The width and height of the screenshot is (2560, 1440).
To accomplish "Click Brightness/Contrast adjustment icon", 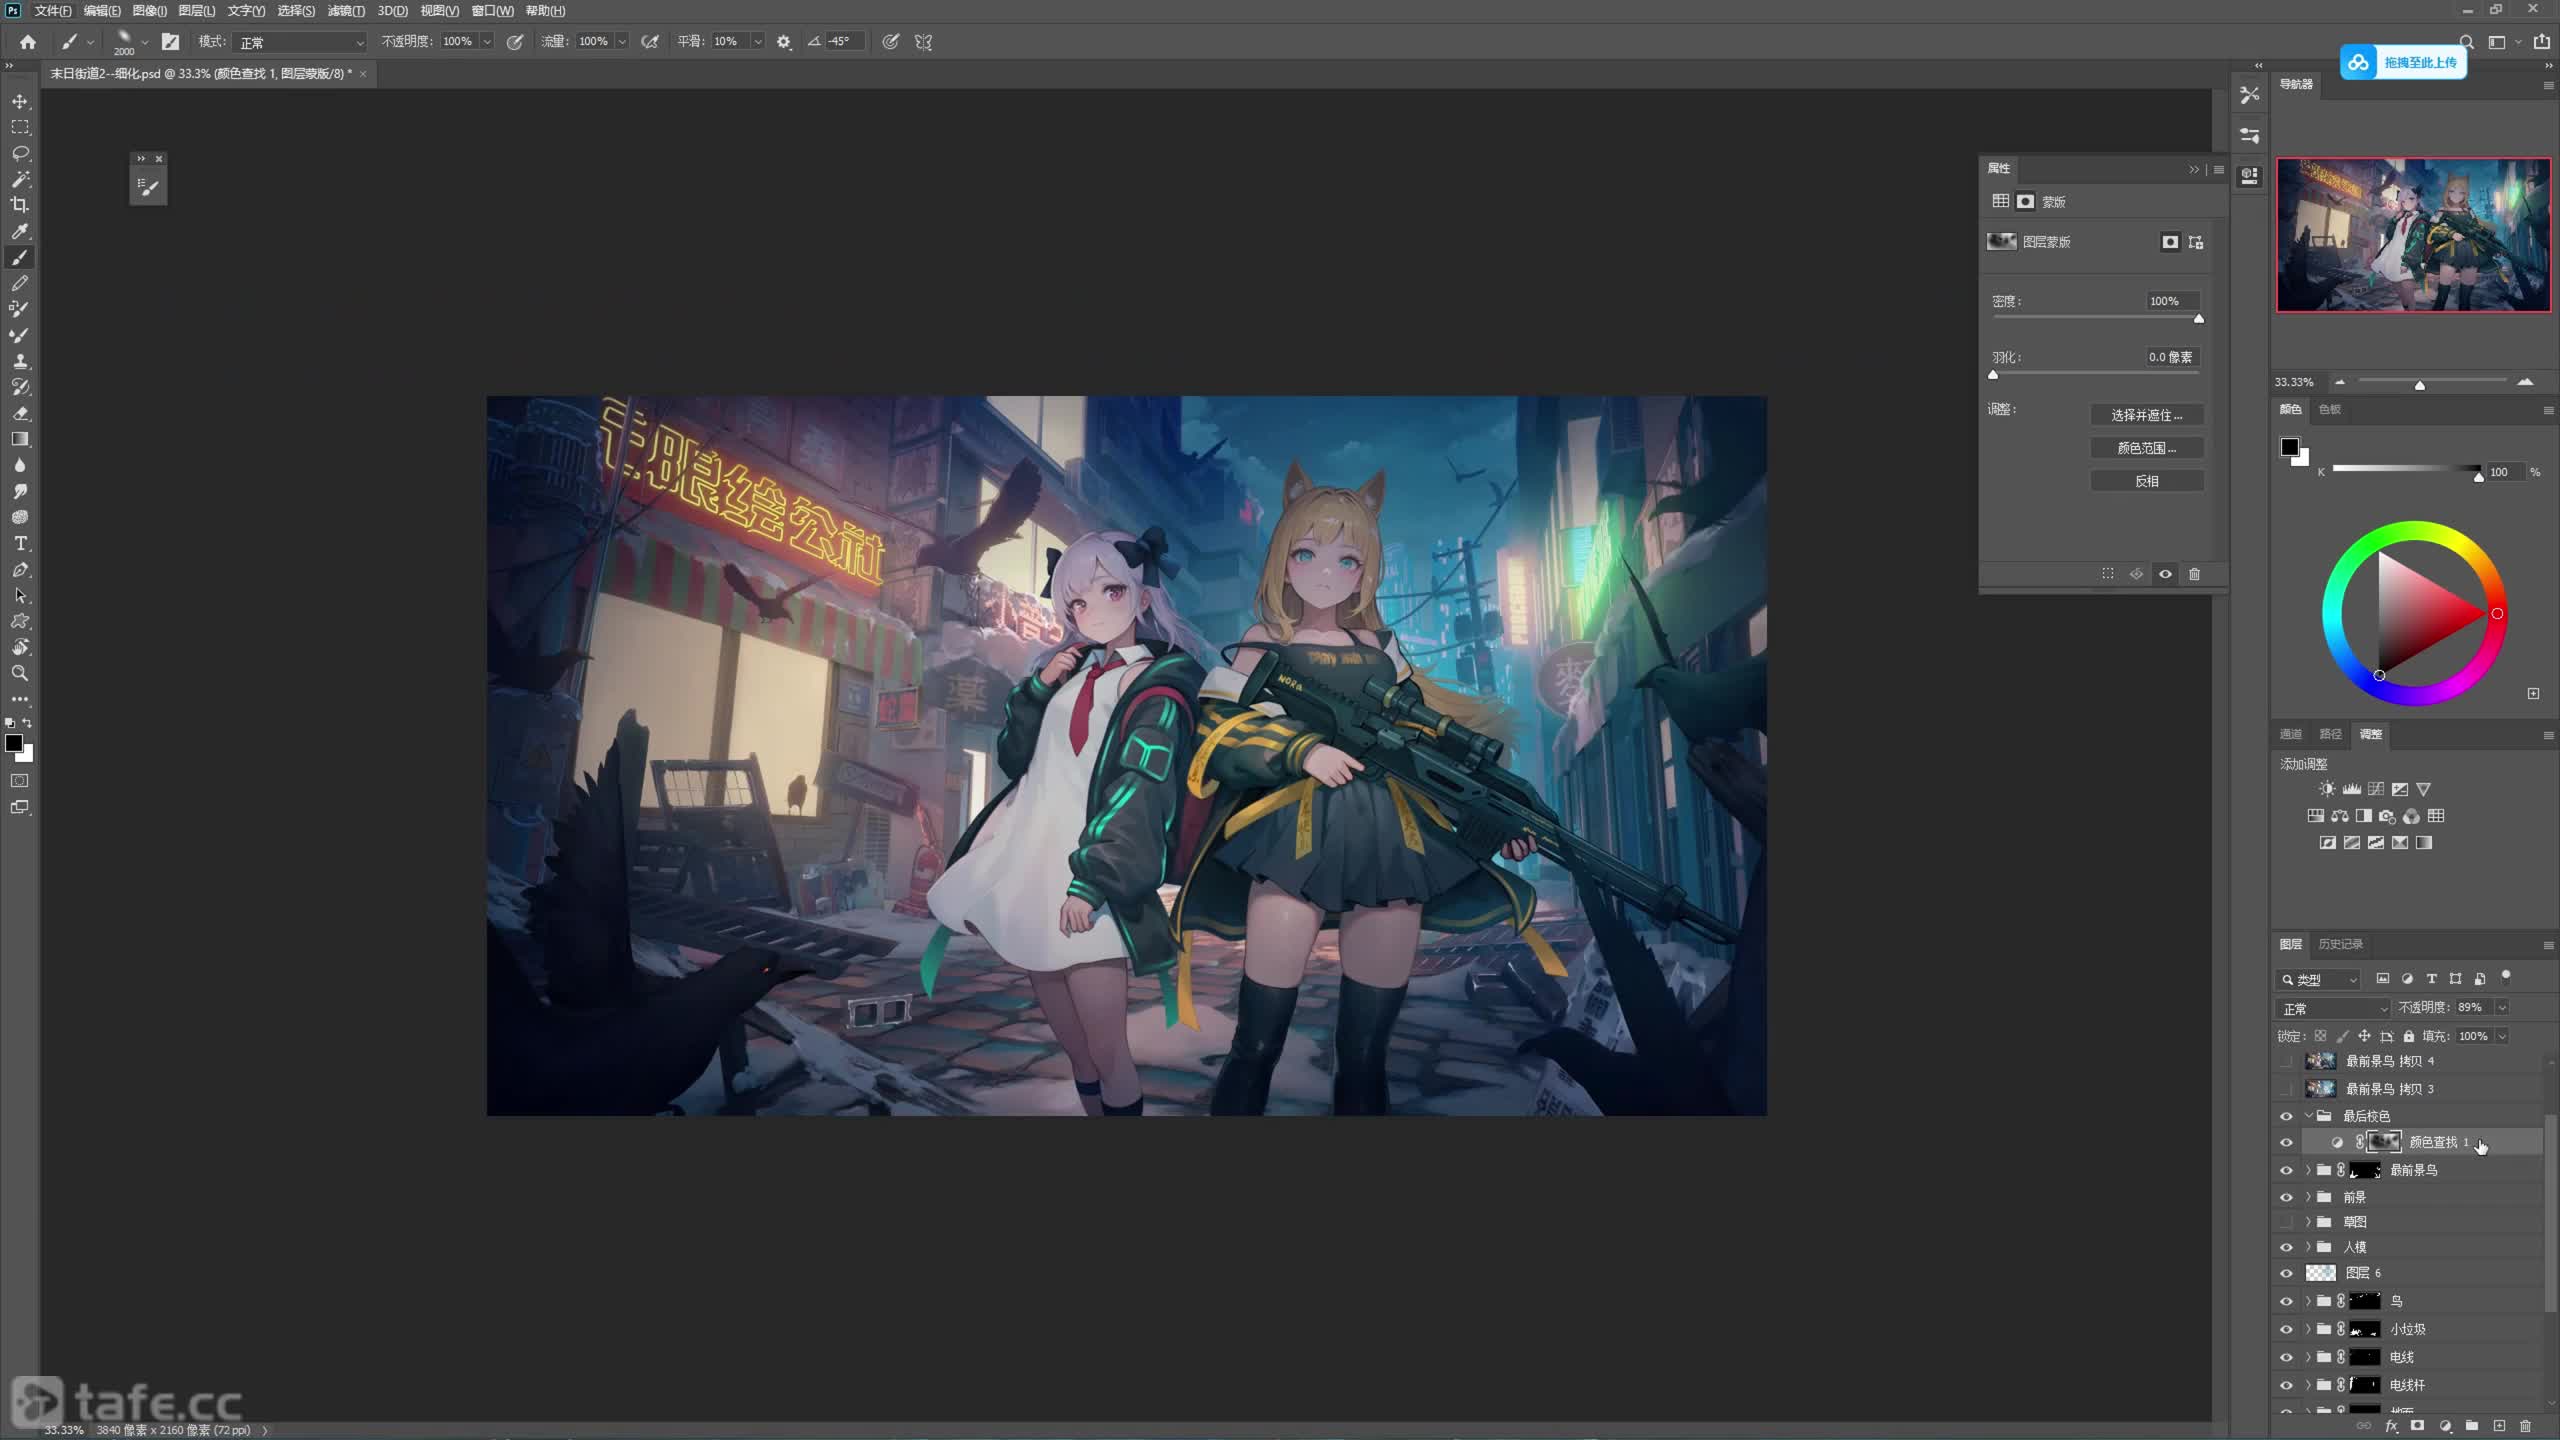I will pyautogui.click(x=2327, y=789).
